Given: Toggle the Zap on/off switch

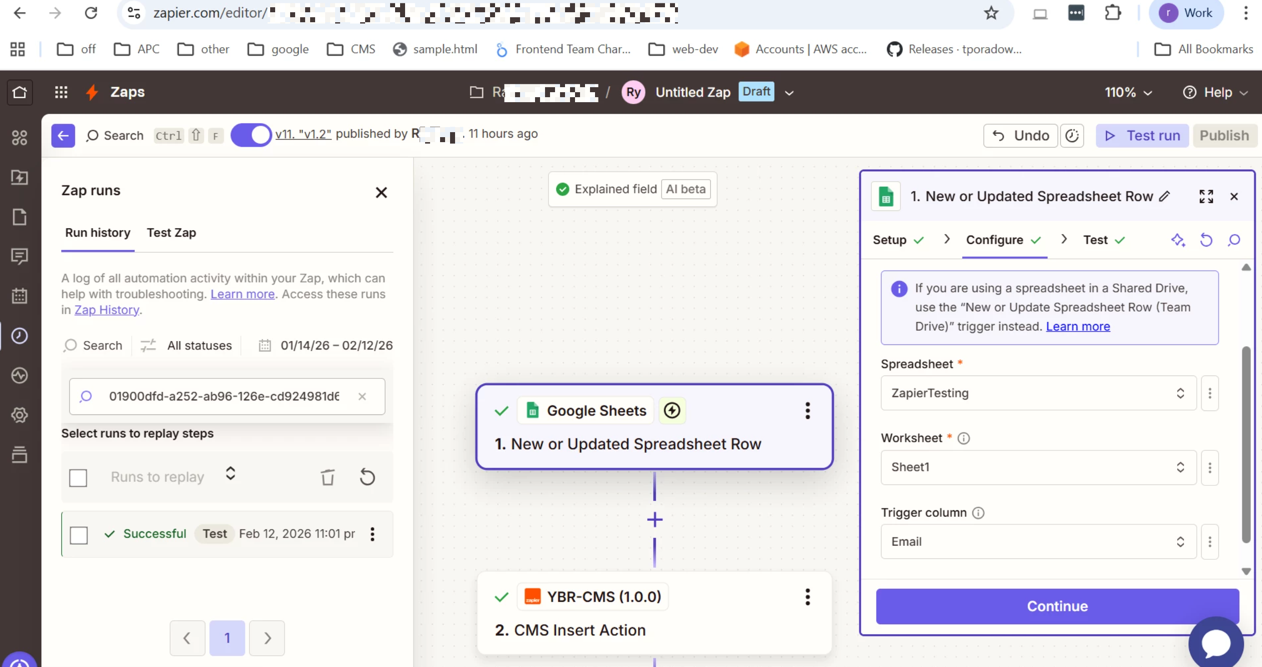Looking at the screenshot, I should (251, 135).
